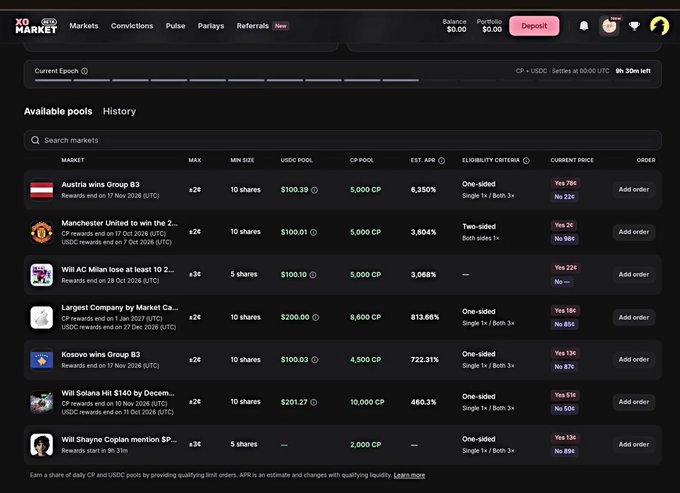Focus the Search markets field
This screenshot has width=680, height=493.
[343, 140]
